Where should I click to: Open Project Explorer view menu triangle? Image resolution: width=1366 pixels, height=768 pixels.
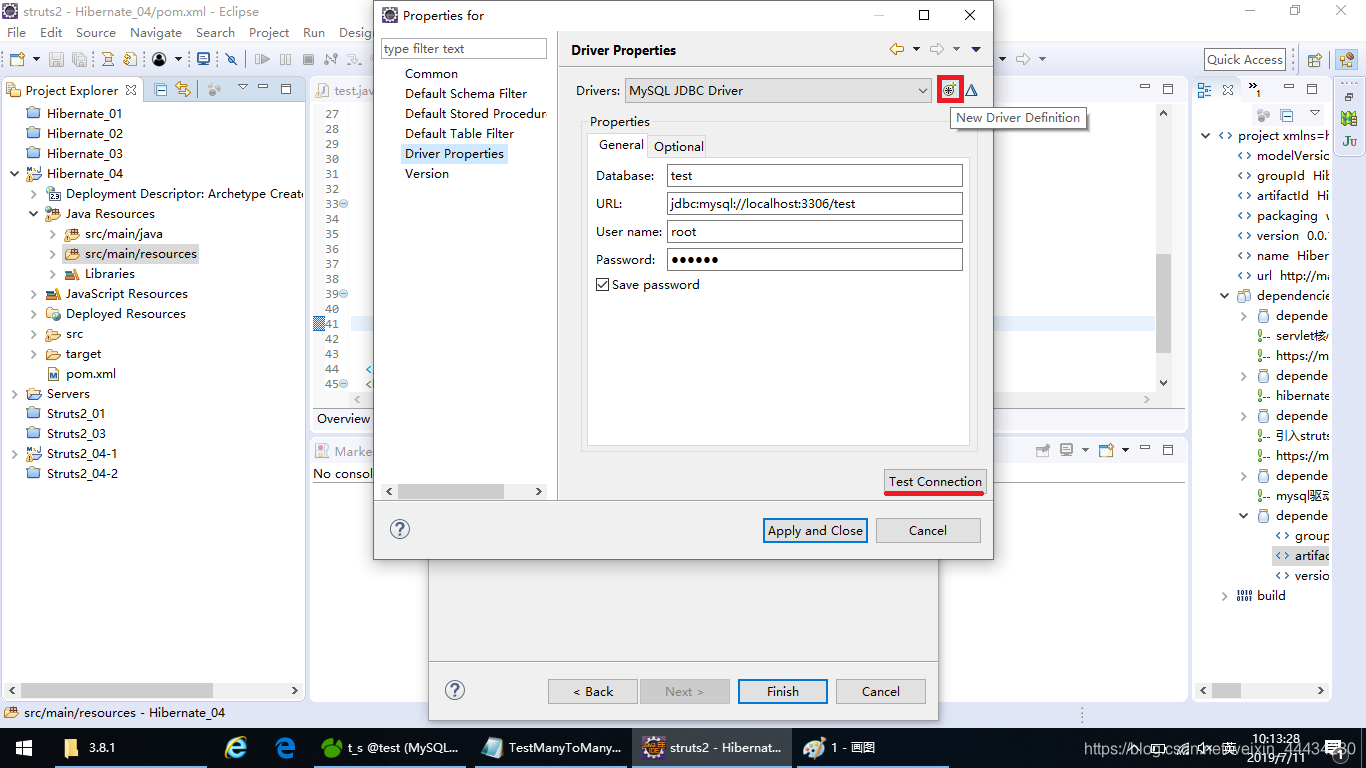[242, 89]
